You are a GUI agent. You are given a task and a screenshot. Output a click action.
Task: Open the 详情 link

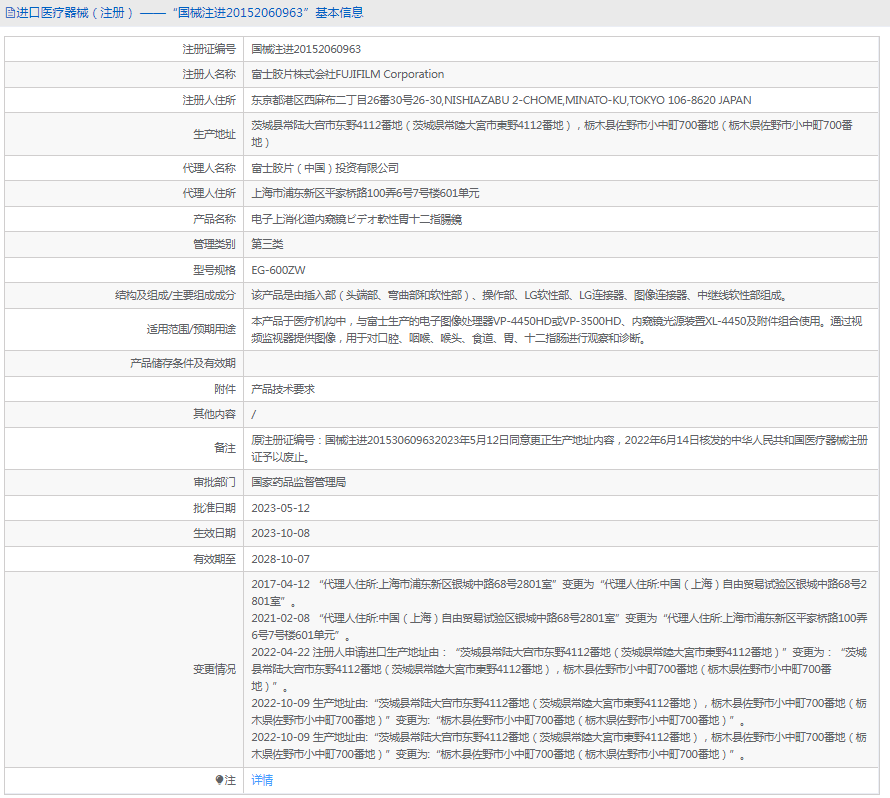[262, 780]
